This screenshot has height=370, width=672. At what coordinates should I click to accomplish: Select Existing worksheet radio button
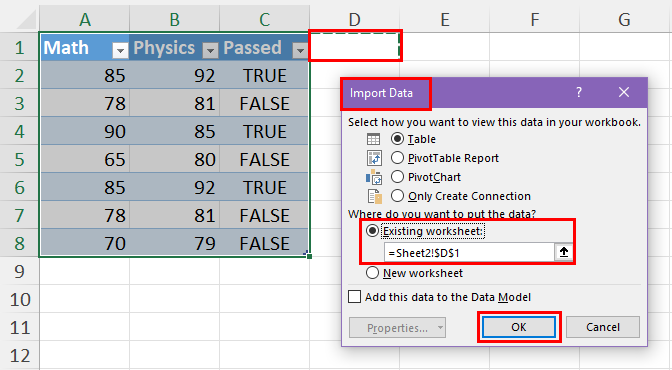coord(372,231)
